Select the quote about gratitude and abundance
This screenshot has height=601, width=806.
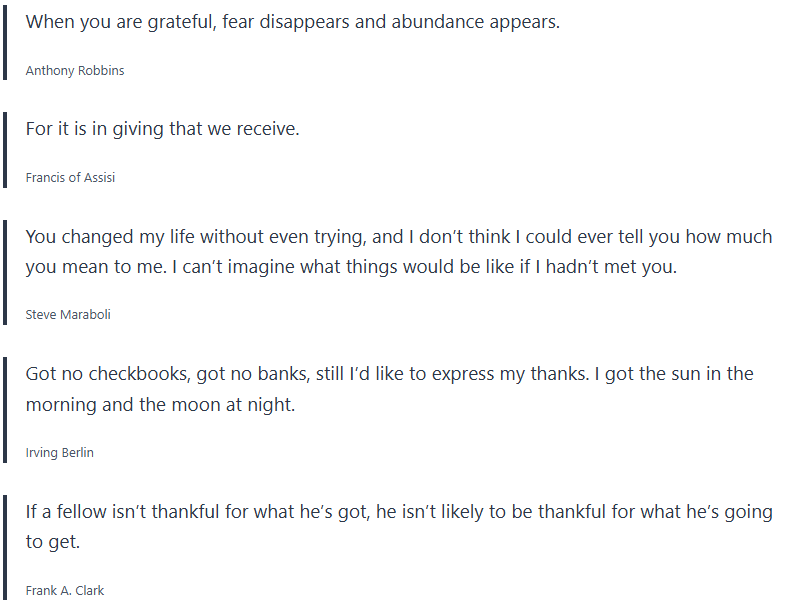[292, 22]
